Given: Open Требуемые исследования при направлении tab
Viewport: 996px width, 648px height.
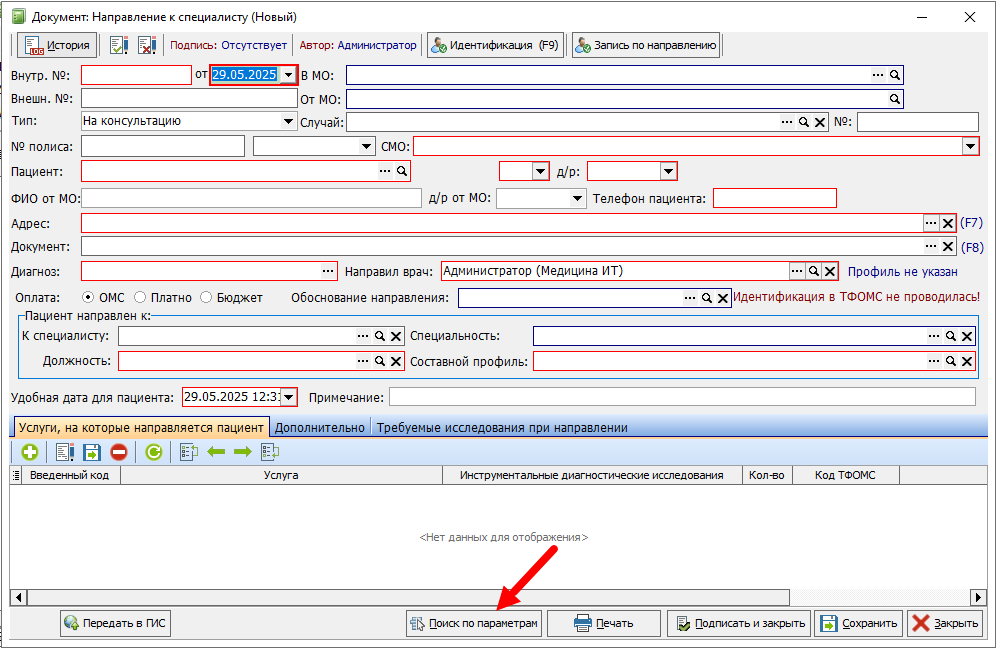Looking at the screenshot, I should (502, 428).
